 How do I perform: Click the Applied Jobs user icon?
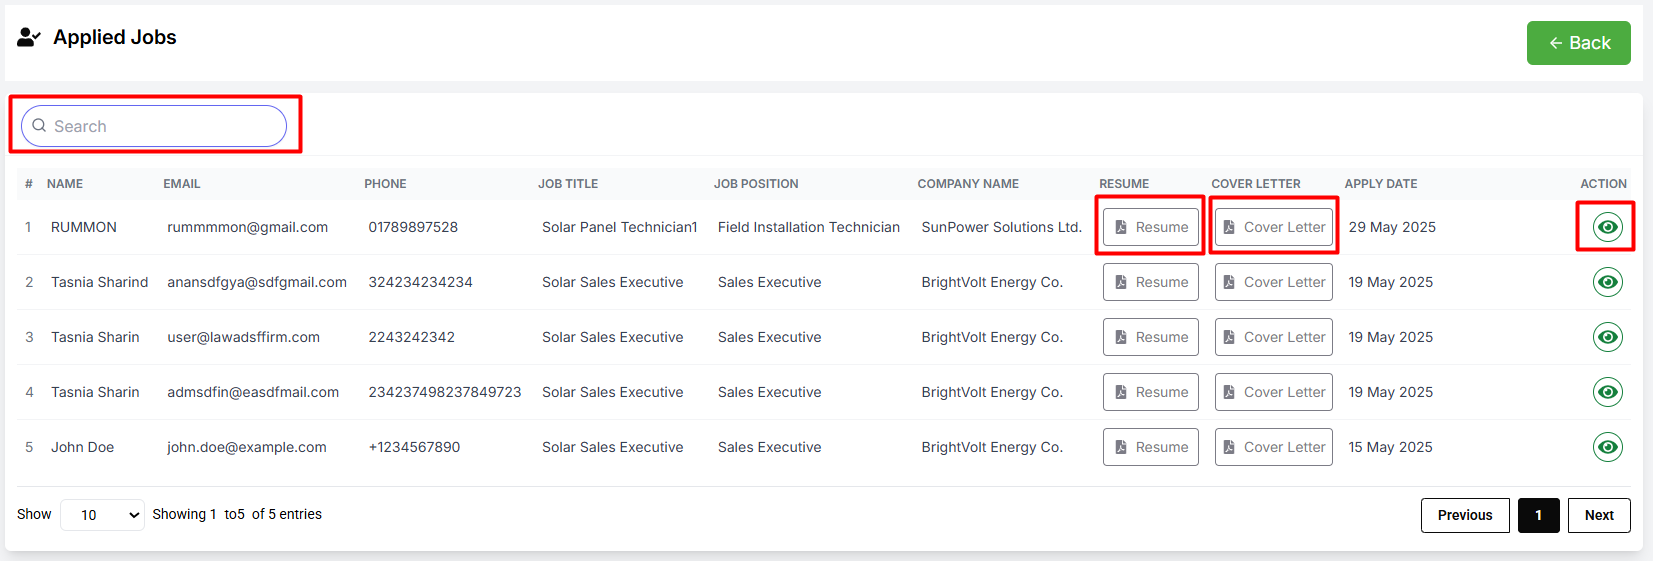pos(29,38)
